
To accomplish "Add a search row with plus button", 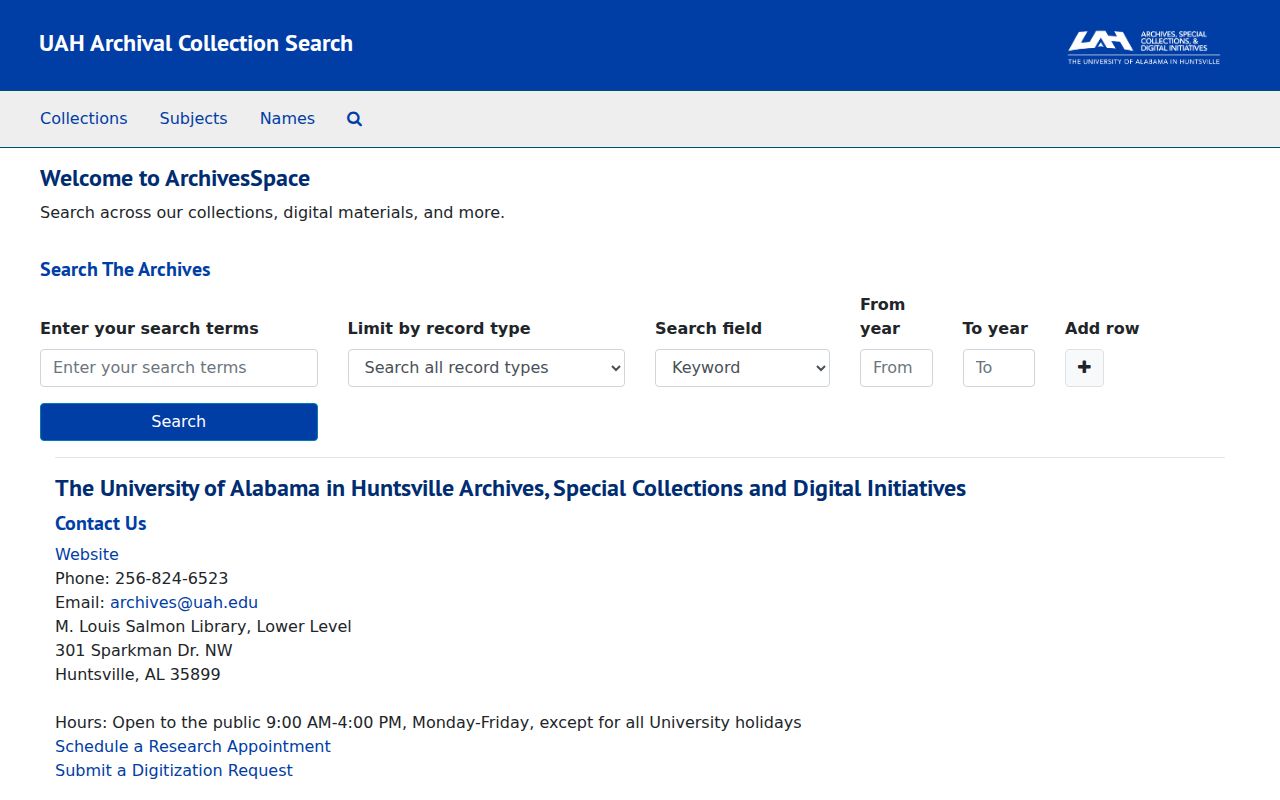I will 1084,368.
